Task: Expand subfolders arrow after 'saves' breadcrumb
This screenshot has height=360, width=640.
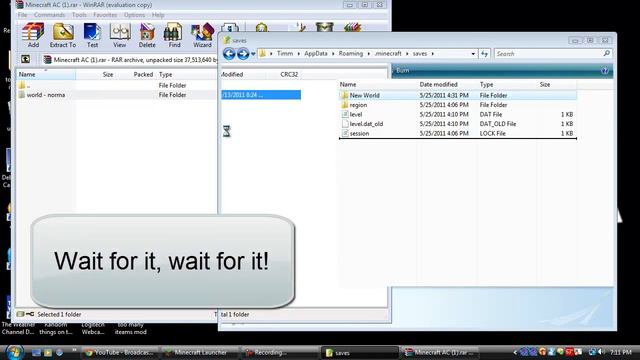Action: [x=433, y=54]
